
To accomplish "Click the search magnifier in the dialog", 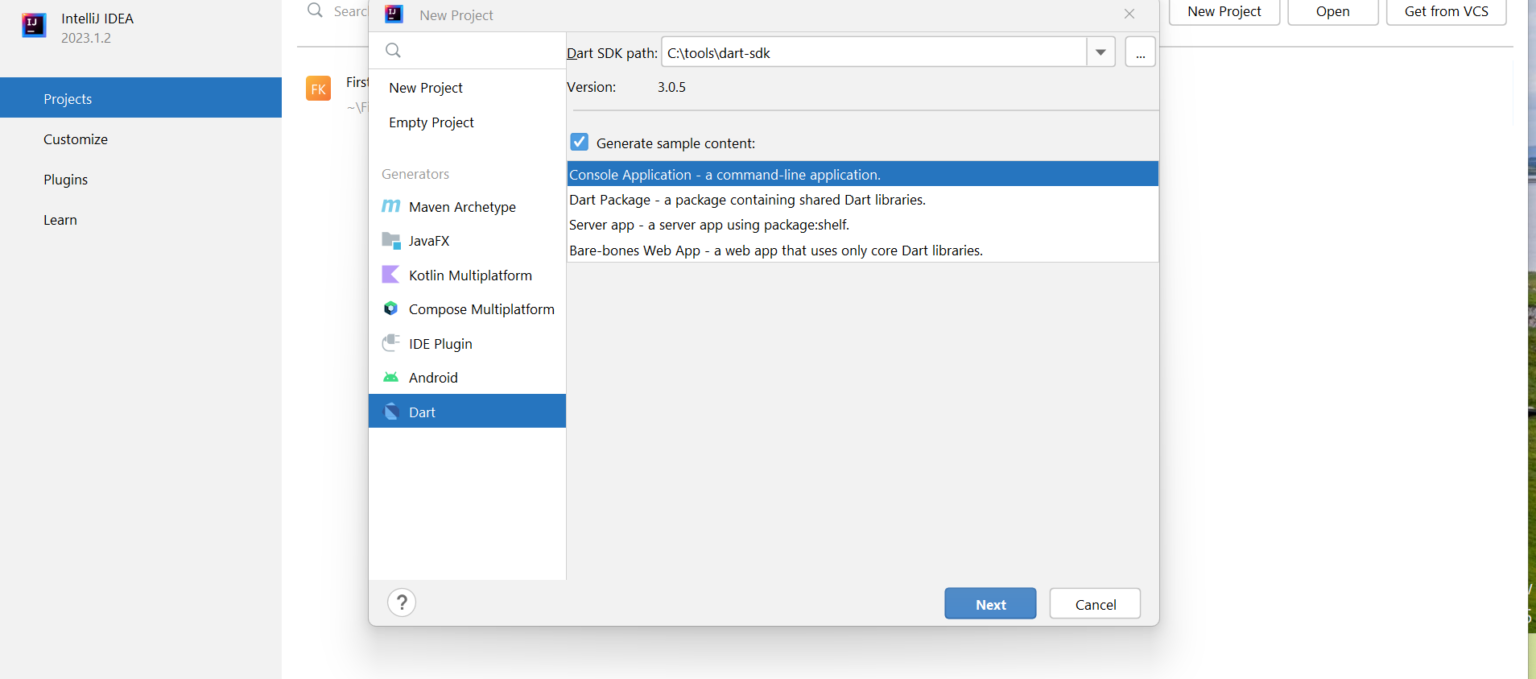I will point(392,49).
